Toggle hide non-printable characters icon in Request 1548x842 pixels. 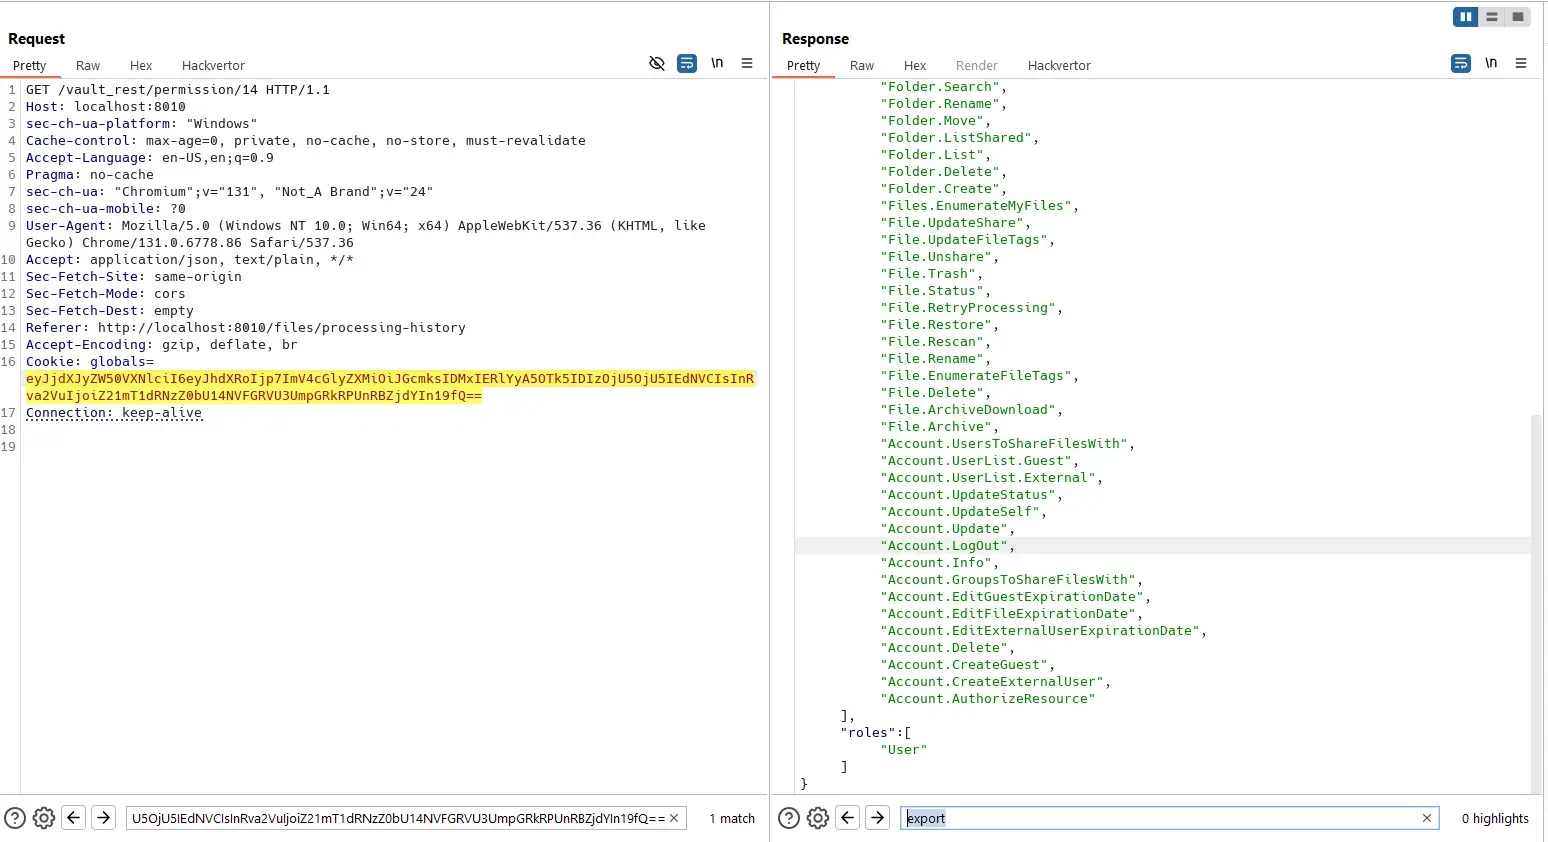(x=657, y=63)
